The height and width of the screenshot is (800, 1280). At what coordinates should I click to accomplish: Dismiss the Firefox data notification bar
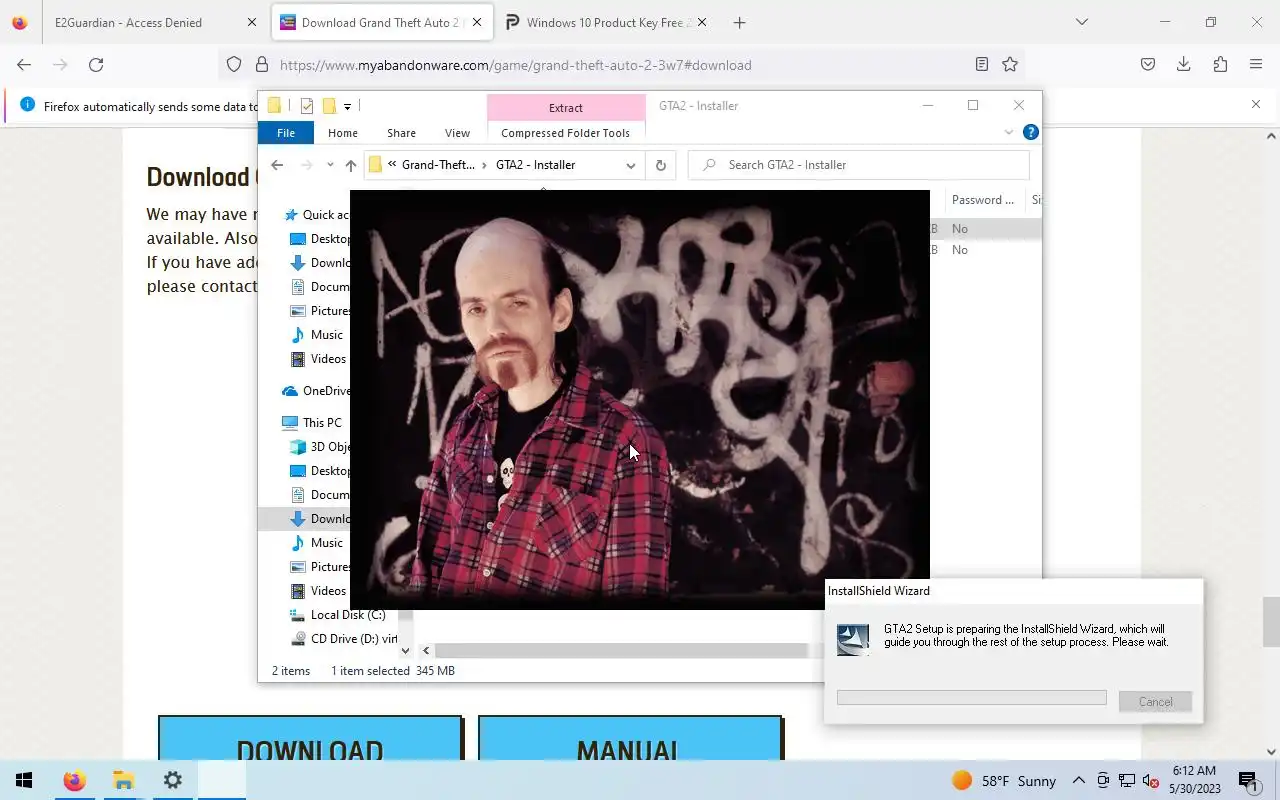tap(1256, 104)
